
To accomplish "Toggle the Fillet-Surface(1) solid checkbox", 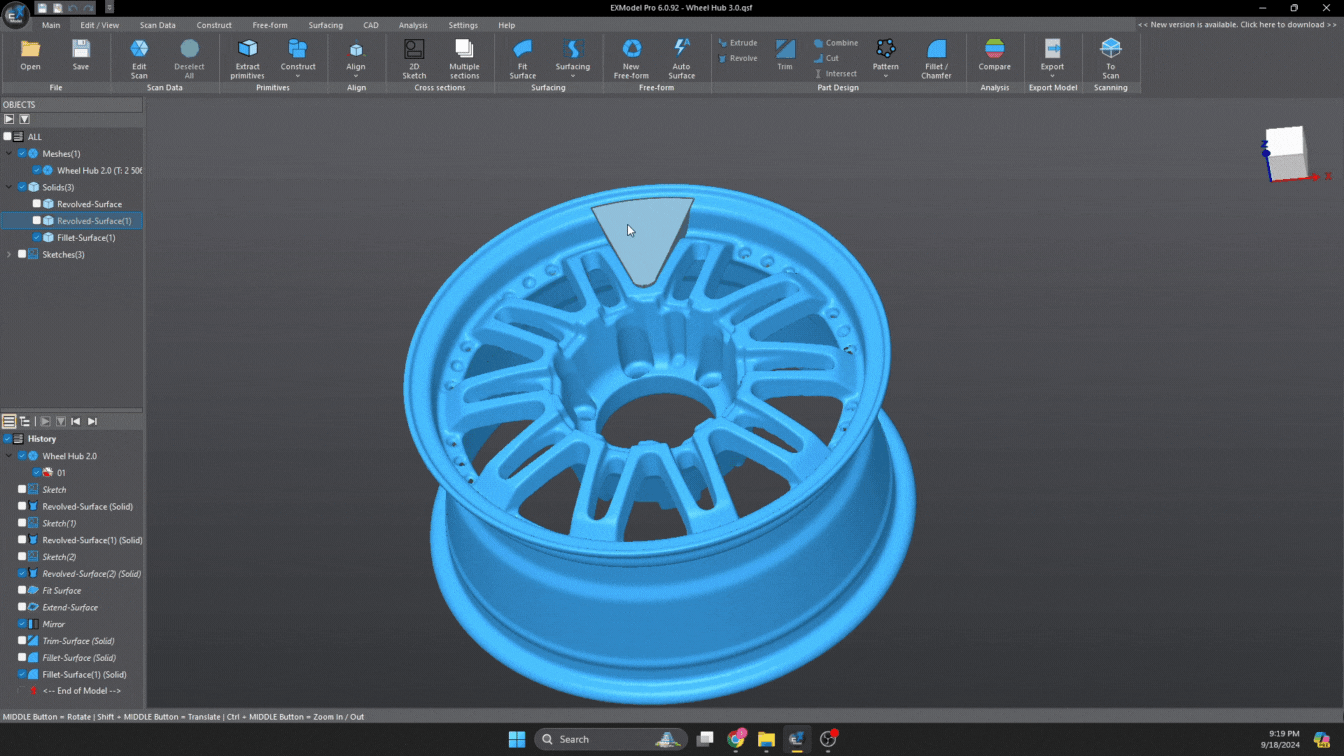I will pos(37,238).
